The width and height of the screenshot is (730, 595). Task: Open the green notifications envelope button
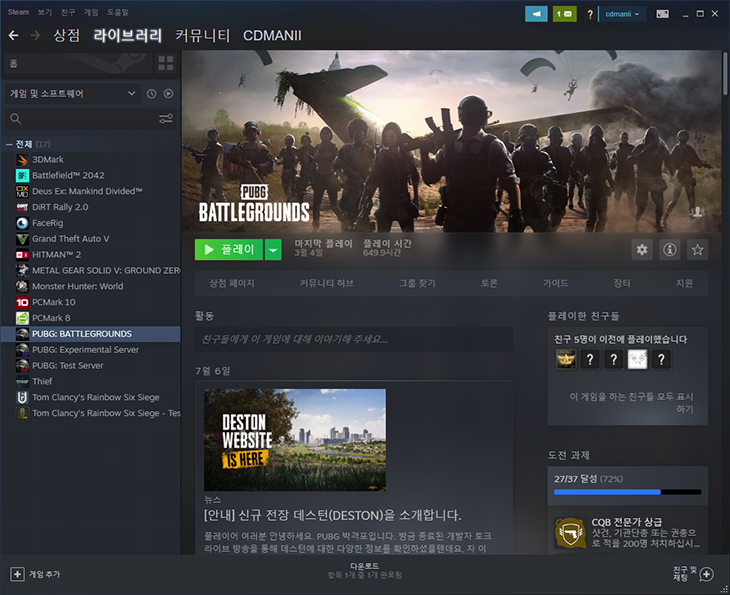pos(564,14)
